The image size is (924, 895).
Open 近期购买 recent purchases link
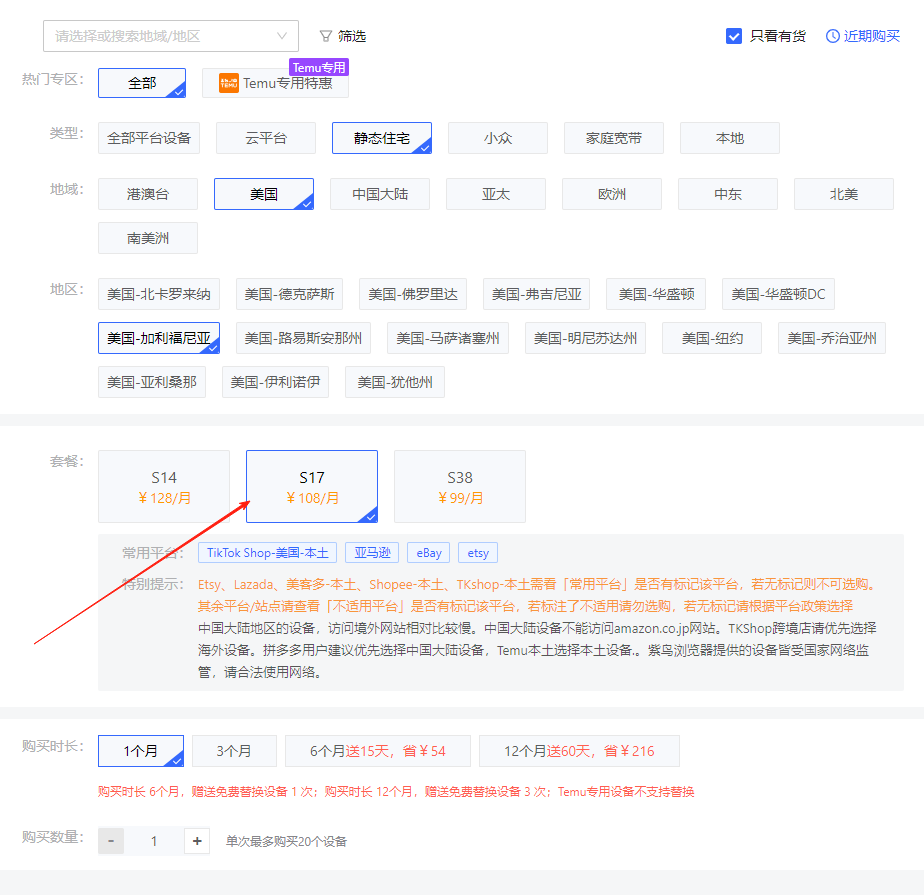pos(871,36)
